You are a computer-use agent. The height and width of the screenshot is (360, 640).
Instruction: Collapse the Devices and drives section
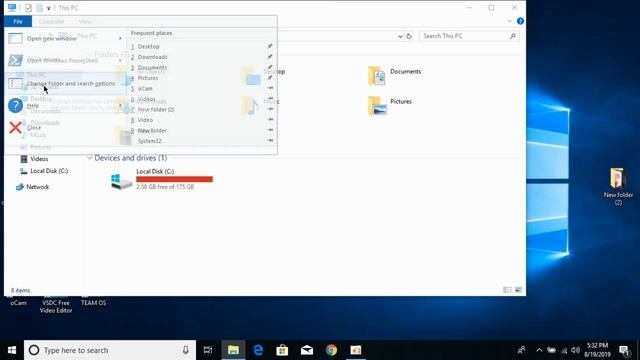89,158
